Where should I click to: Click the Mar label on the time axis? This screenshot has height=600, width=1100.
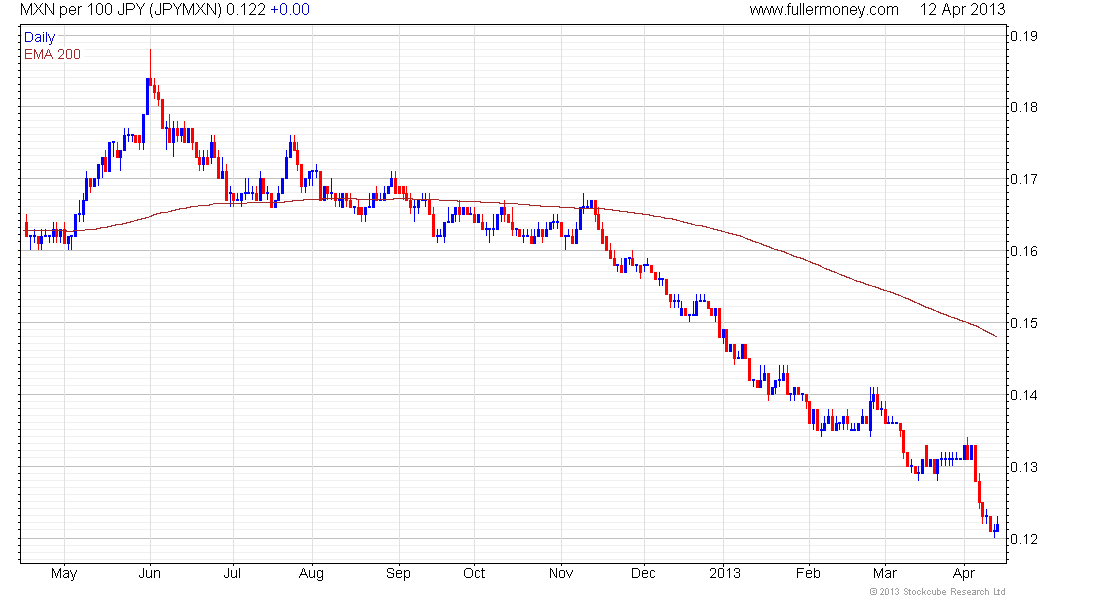pyautogui.click(x=885, y=573)
